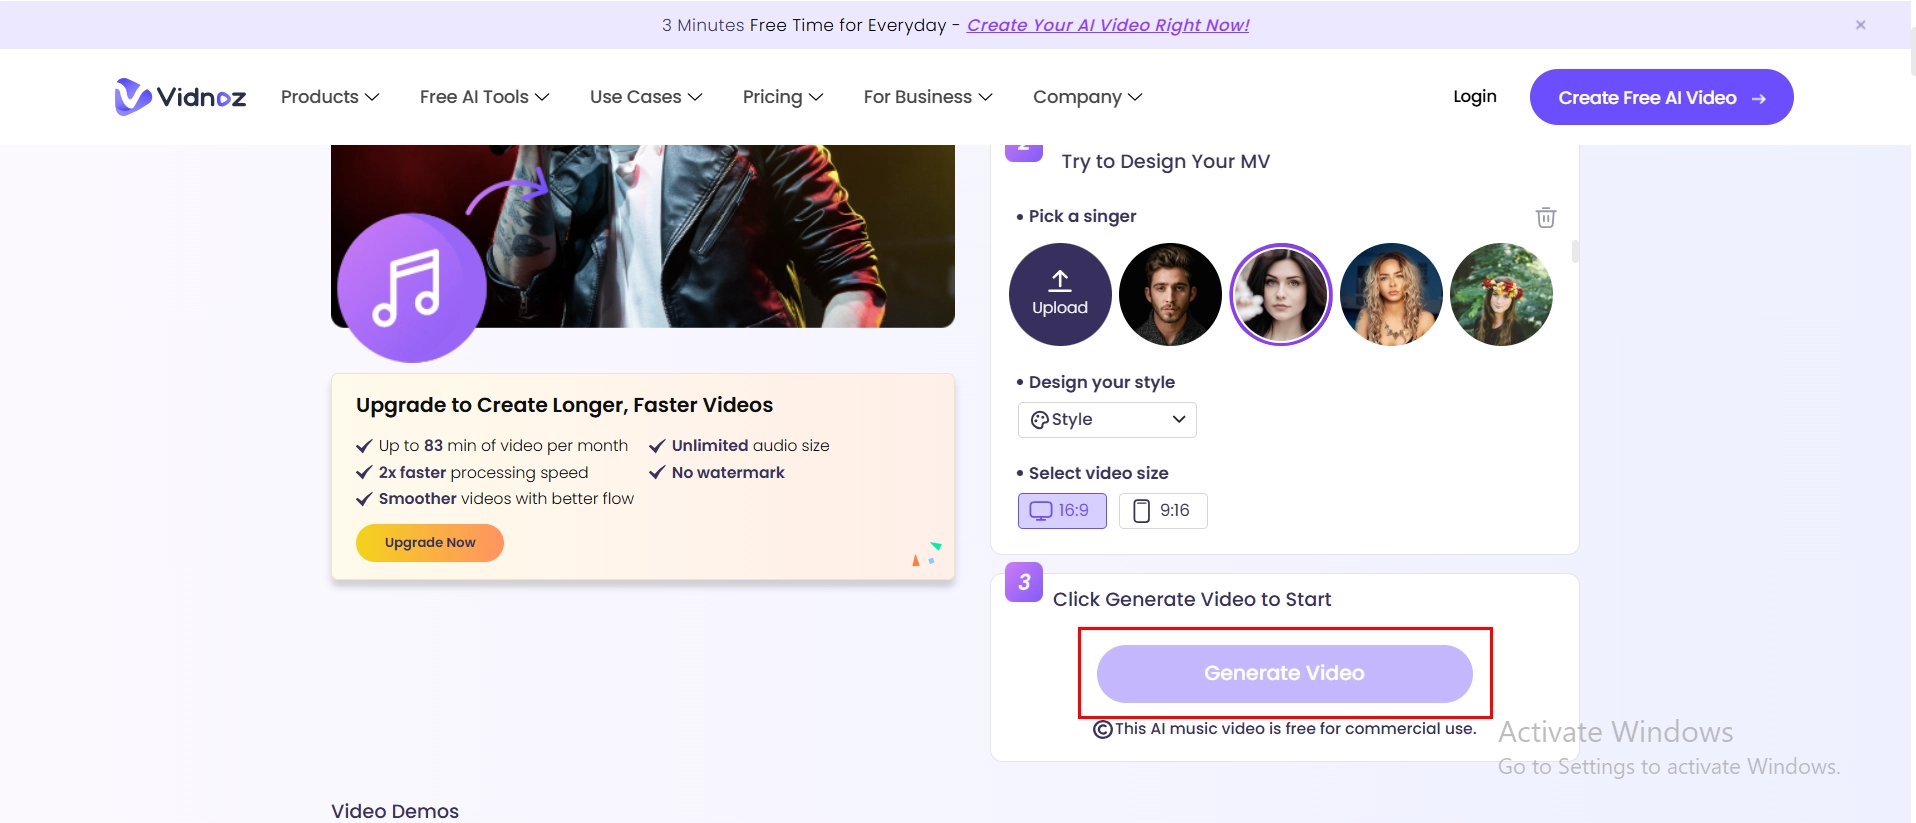Click the 'Video Demos' heading
Viewport: 1916px width, 823px height.
[x=395, y=811]
